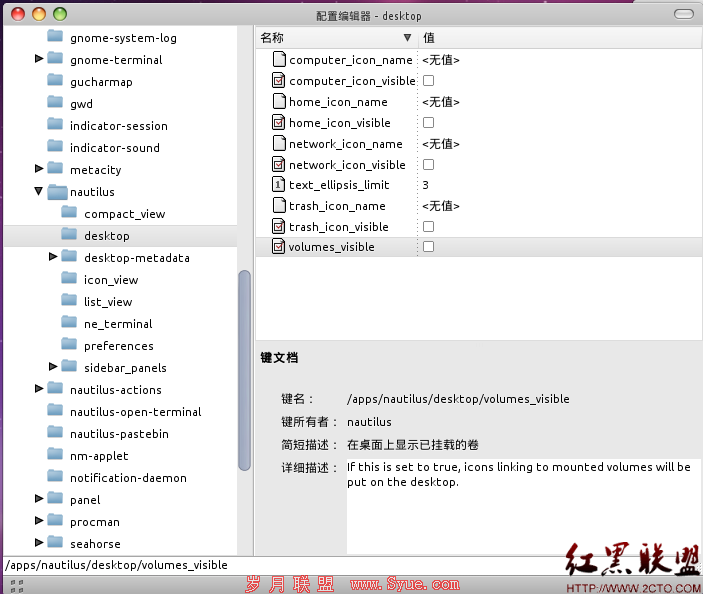703x594 pixels.
Task: Click the indicator-sound folder icon
Action: [x=55, y=147]
